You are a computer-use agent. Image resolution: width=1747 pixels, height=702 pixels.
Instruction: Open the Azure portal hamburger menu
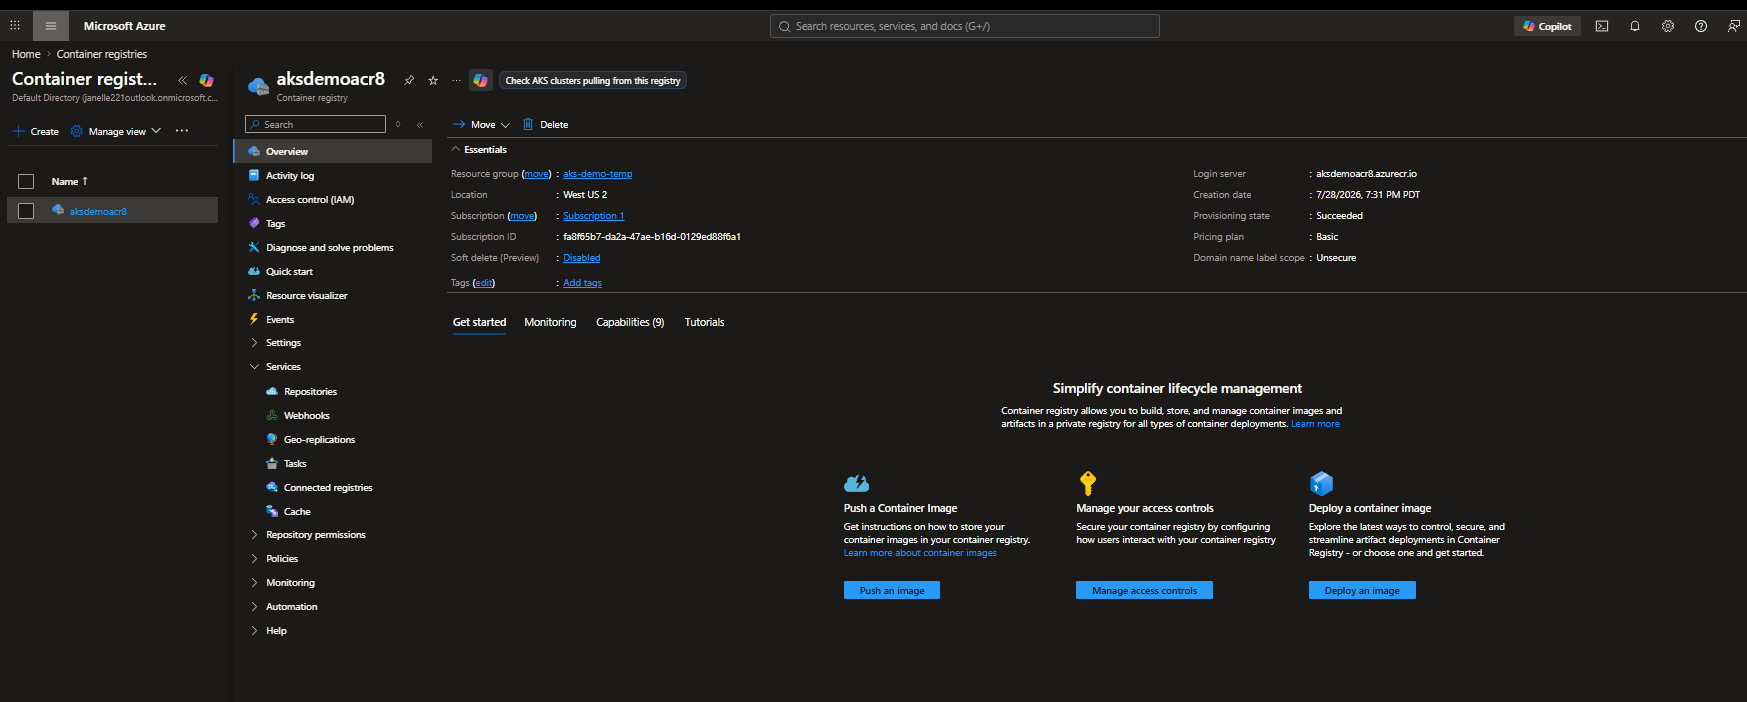pos(51,26)
